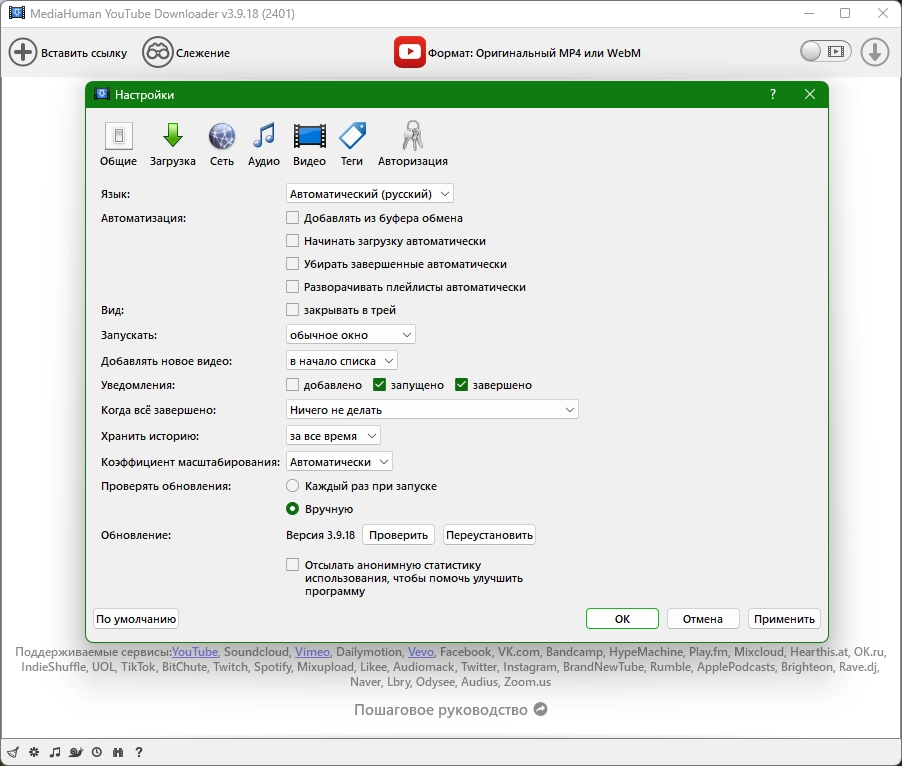902x766 pixels.
Task: Confirm settings with the OK button
Action: (x=622, y=619)
